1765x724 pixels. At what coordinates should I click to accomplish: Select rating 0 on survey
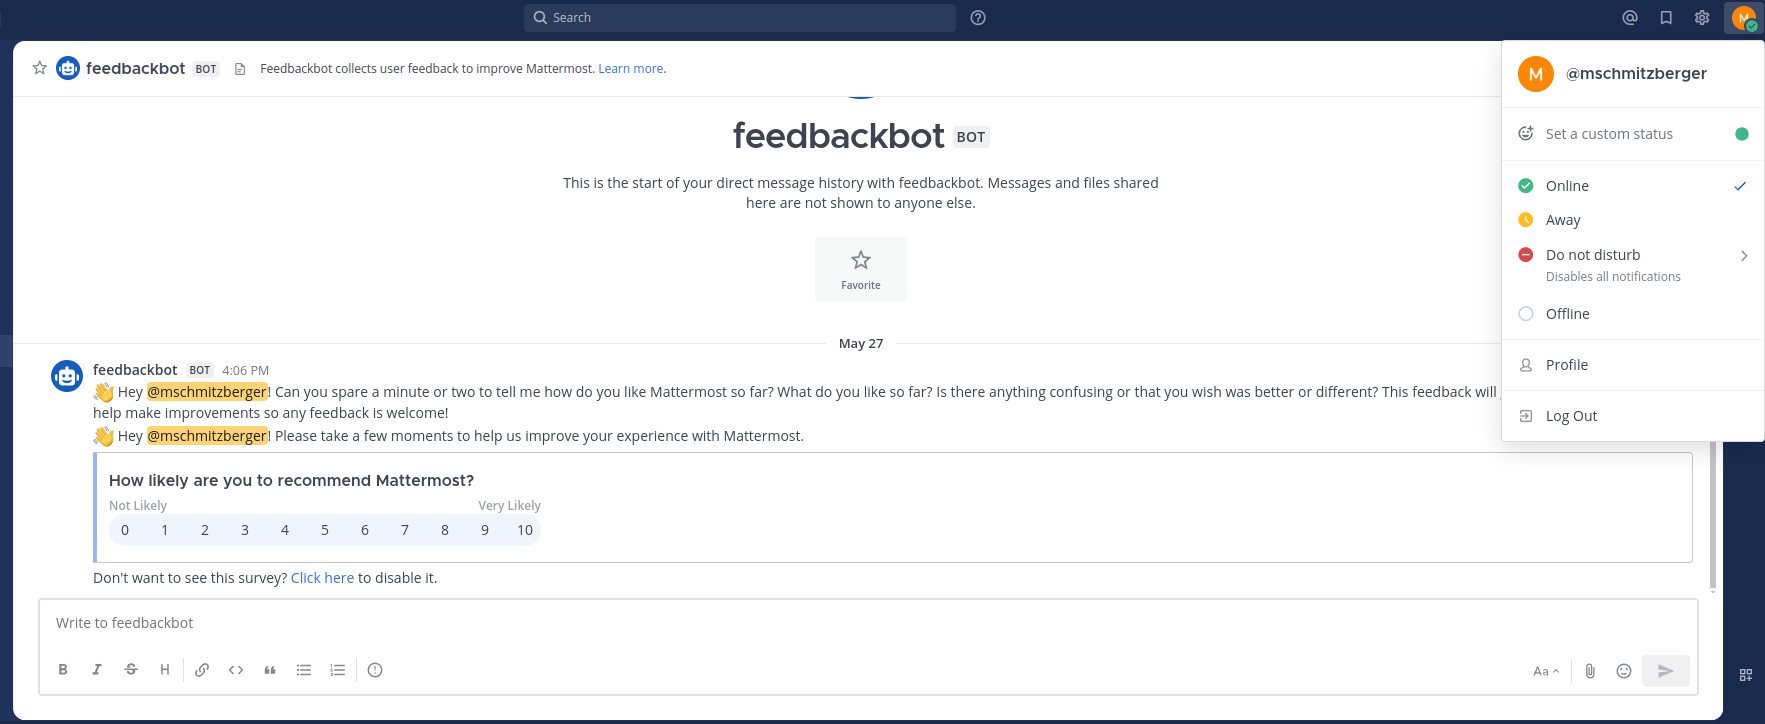[x=125, y=530]
